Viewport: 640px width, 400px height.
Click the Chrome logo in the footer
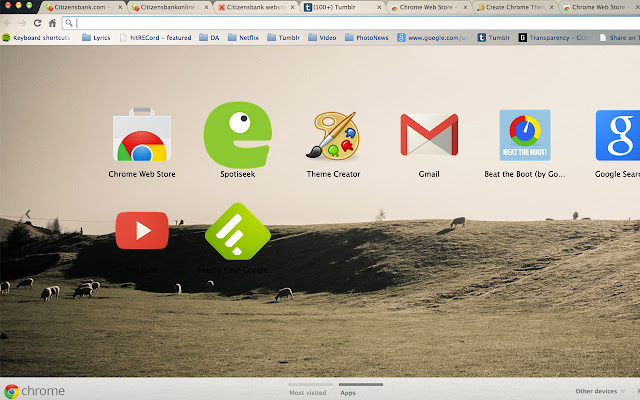pyautogui.click(x=35, y=391)
